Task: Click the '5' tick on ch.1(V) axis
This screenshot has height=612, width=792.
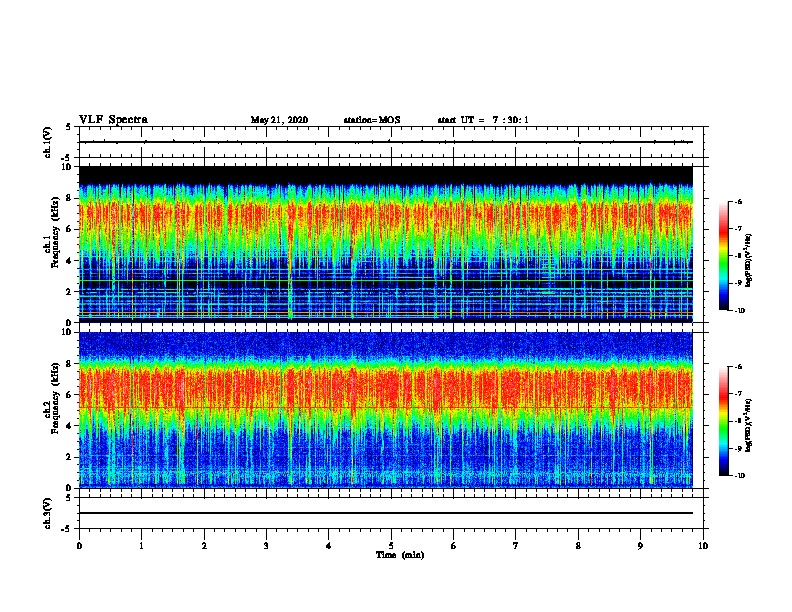Action: click(x=69, y=127)
